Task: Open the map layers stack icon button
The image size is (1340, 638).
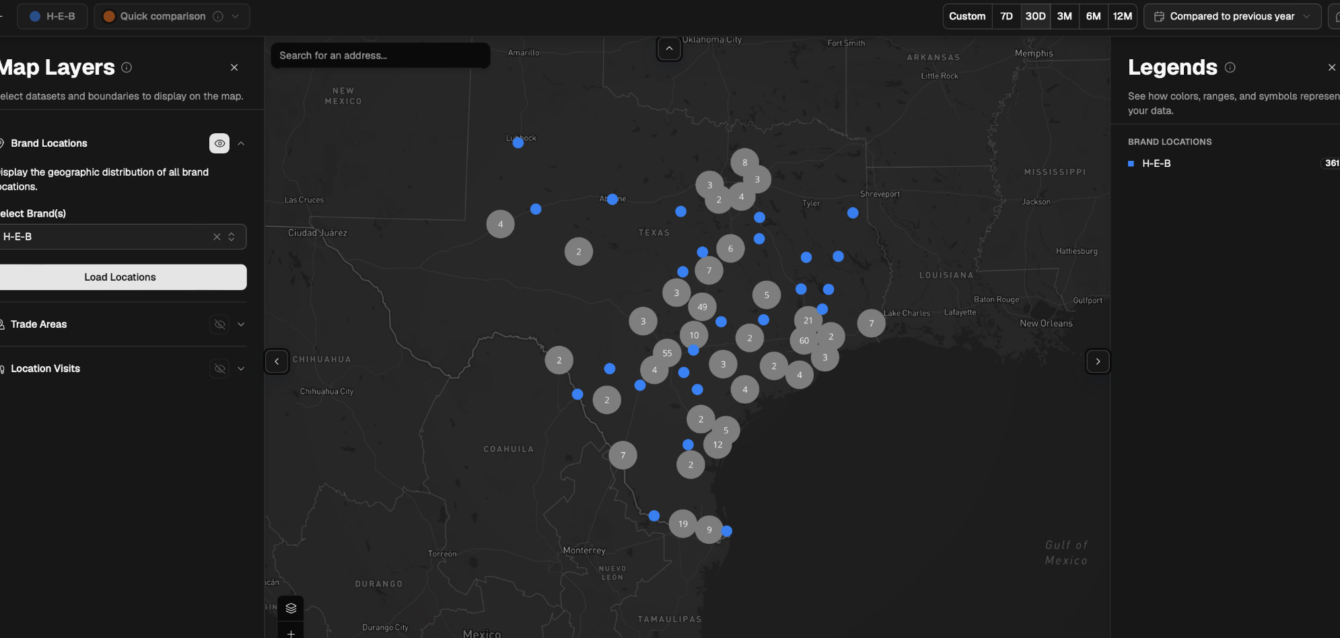Action: click(291, 608)
